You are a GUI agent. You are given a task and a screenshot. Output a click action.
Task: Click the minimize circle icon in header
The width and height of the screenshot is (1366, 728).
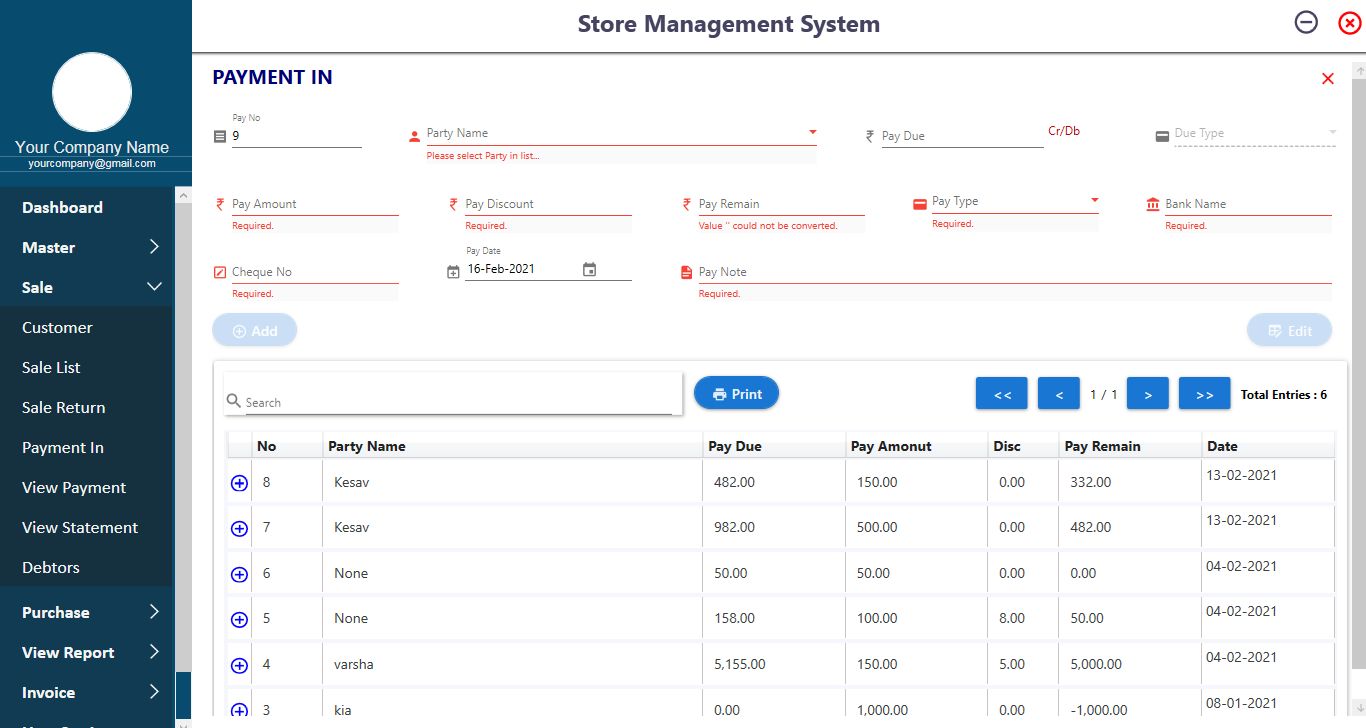point(1306,22)
